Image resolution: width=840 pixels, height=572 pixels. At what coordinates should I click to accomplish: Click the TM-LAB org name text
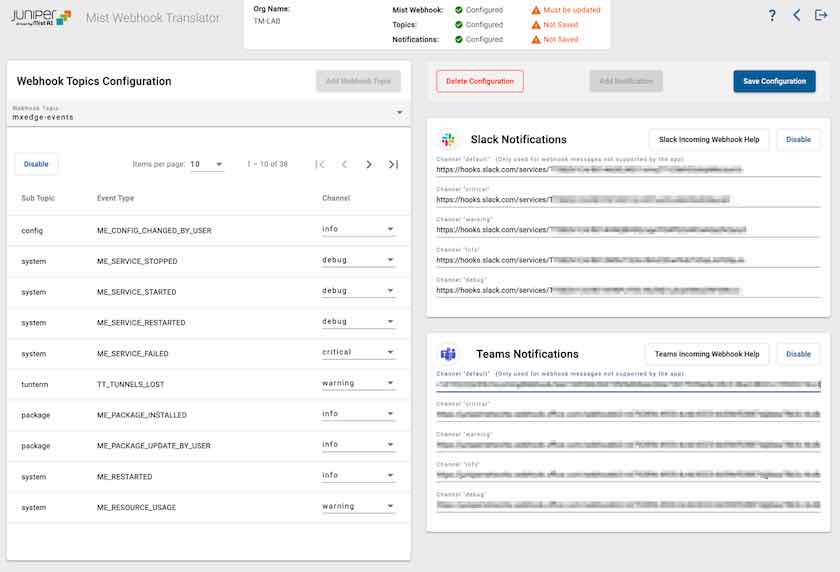pos(267,21)
